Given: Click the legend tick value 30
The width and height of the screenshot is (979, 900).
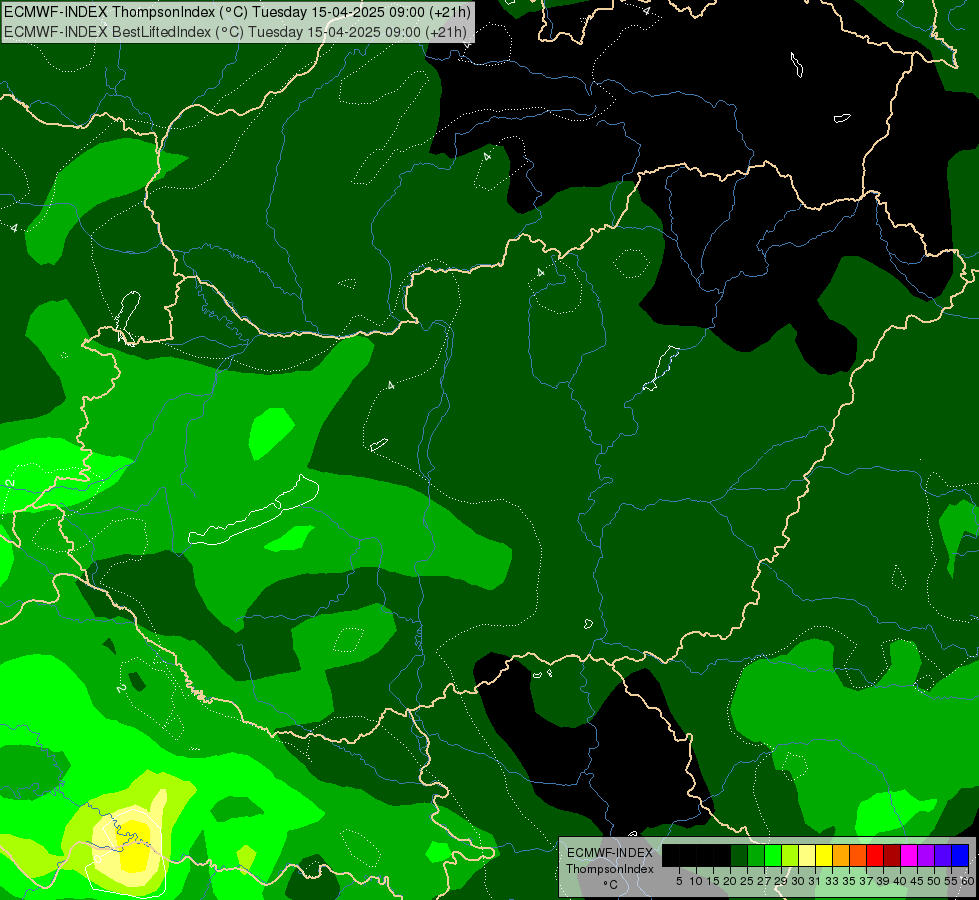Looking at the screenshot, I should [798, 881].
